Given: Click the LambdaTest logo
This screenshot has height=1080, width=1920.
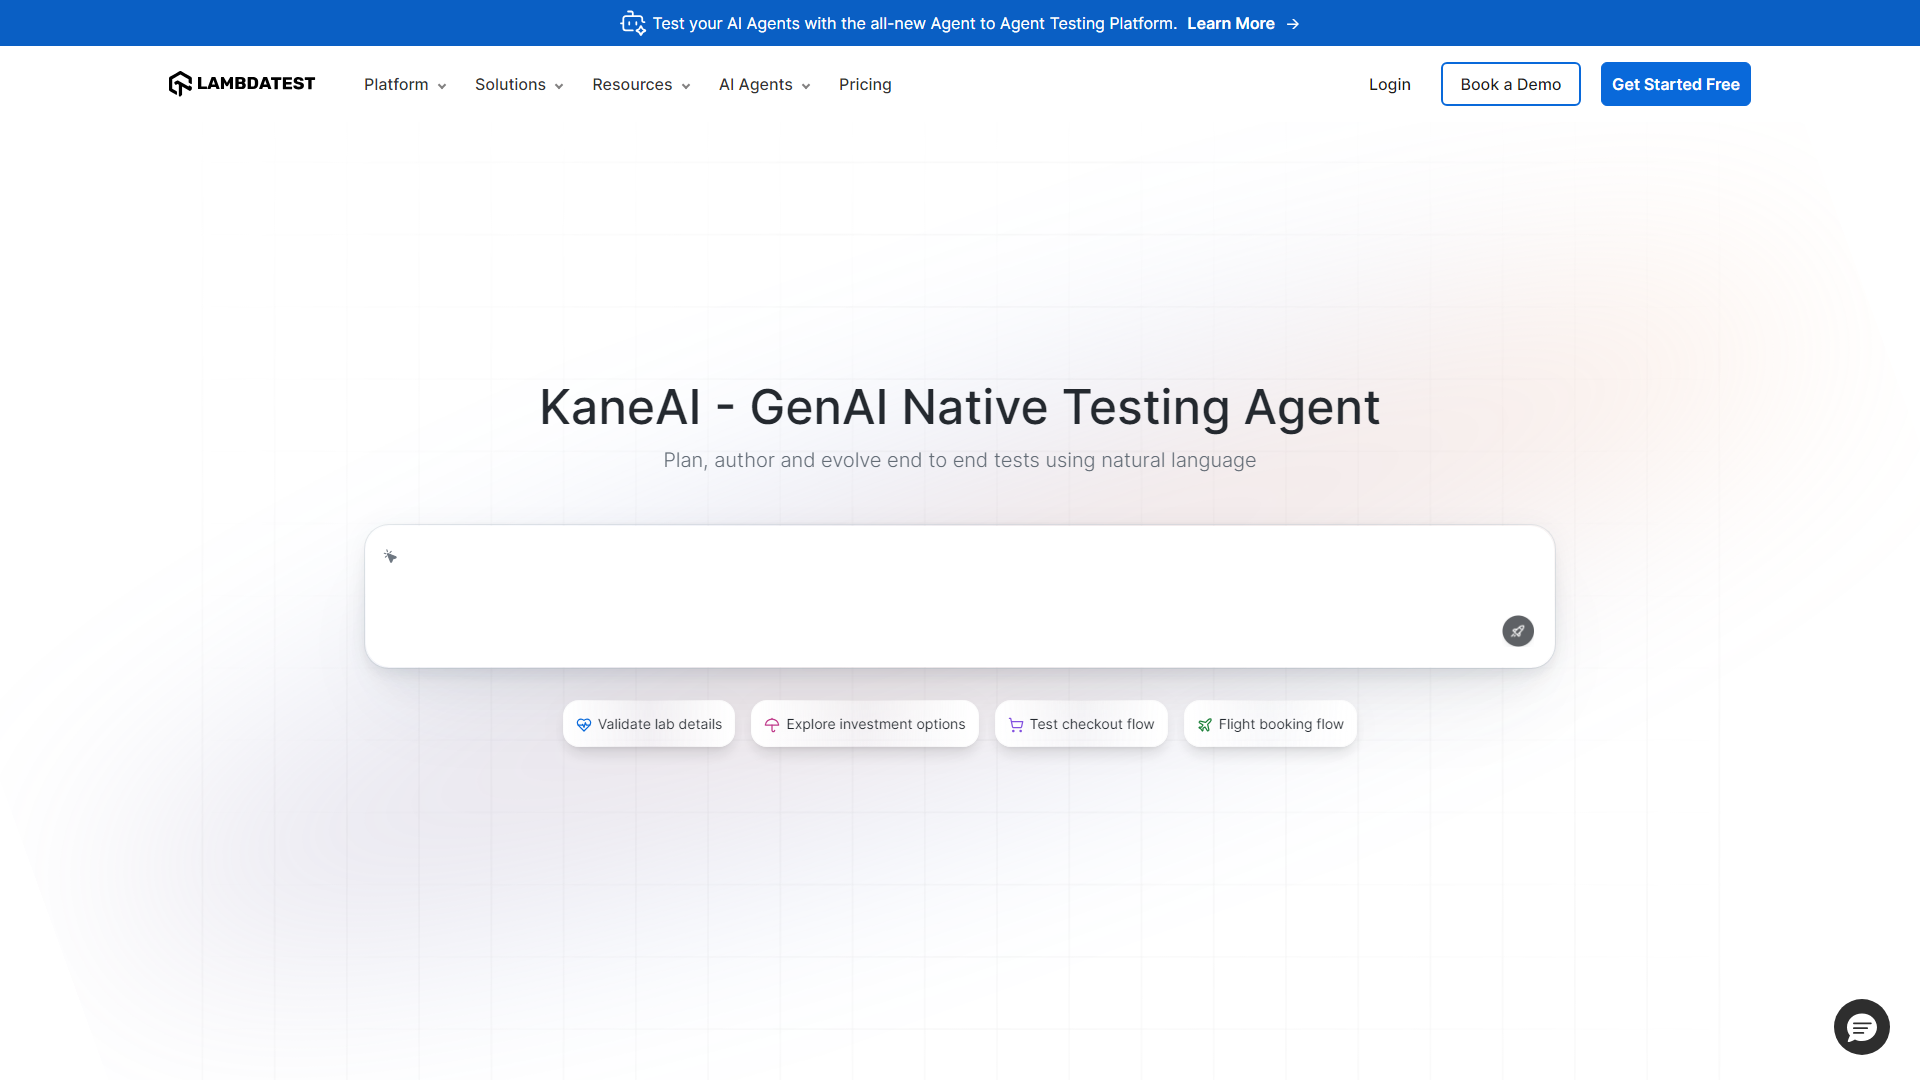Looking at the screenshot, I should (x=242, y=84).
